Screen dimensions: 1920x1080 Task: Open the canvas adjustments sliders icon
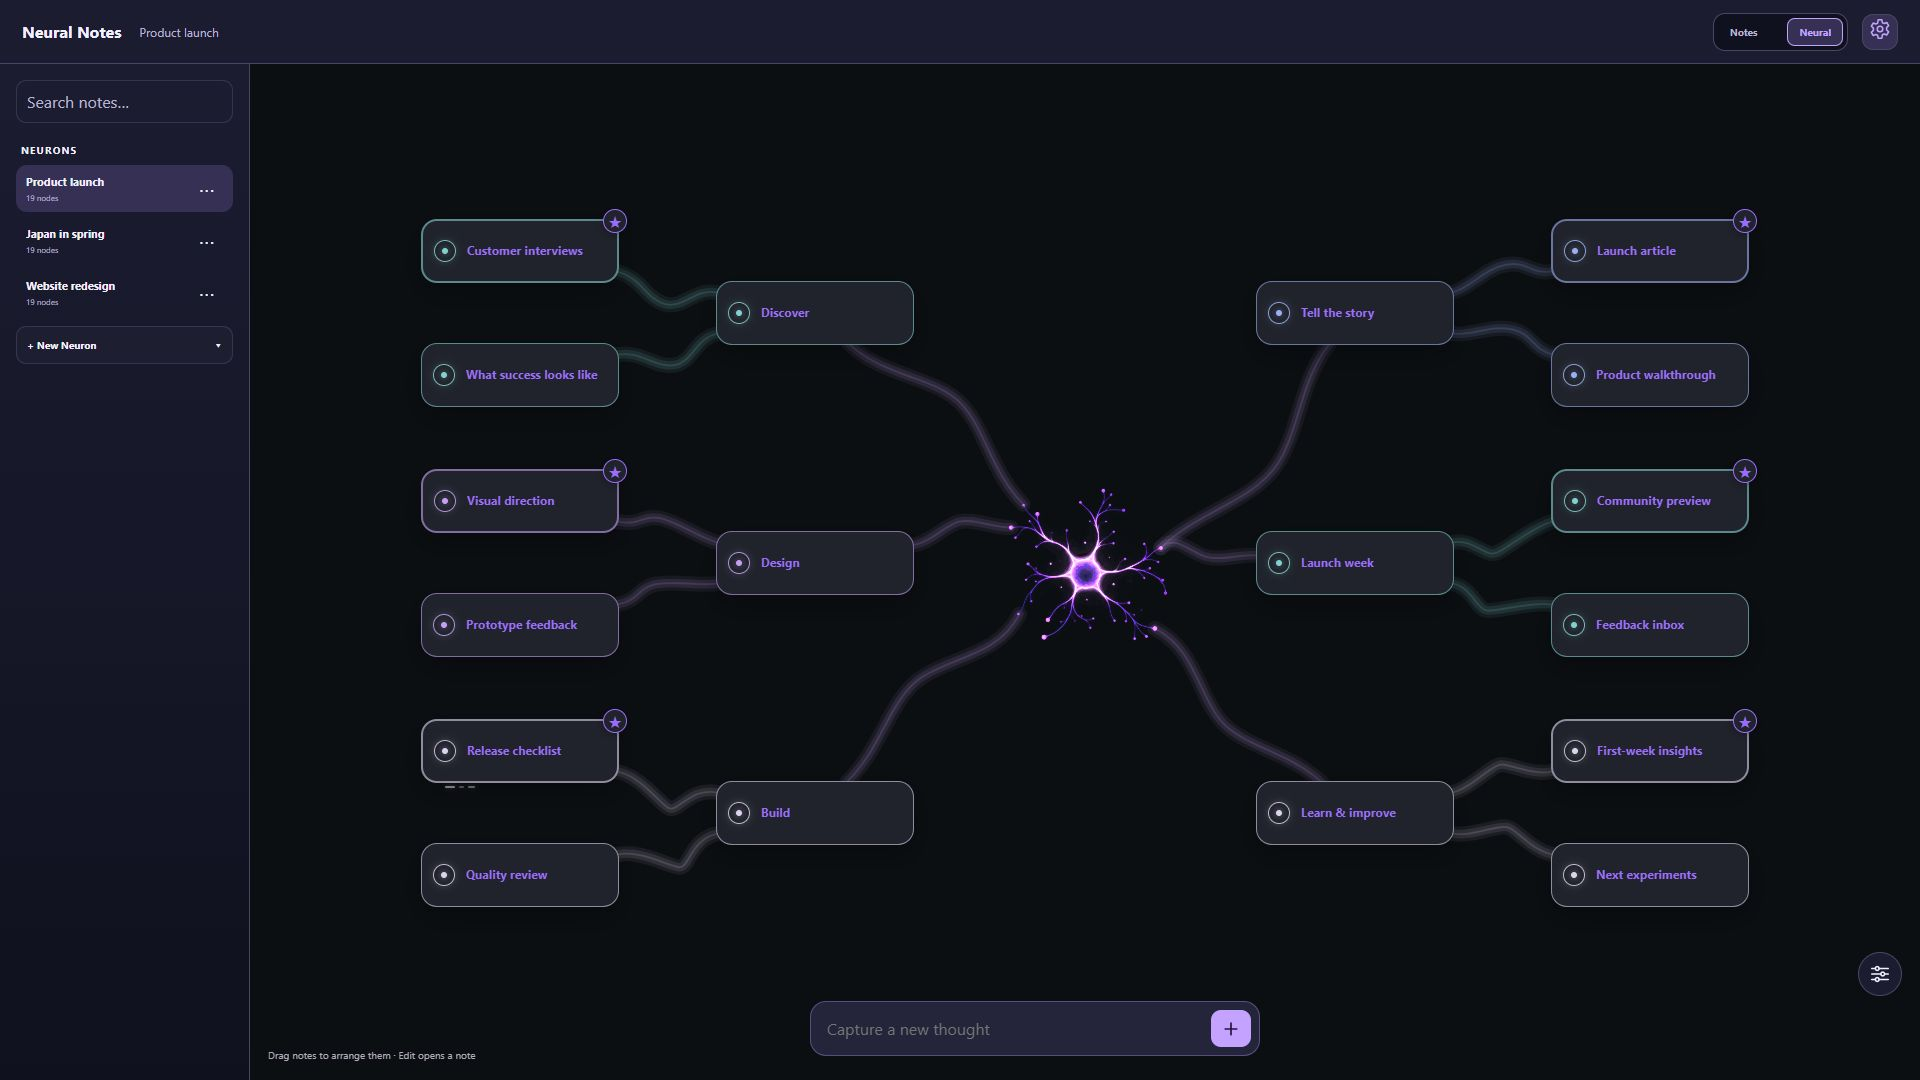click(x=1879, y=974)
